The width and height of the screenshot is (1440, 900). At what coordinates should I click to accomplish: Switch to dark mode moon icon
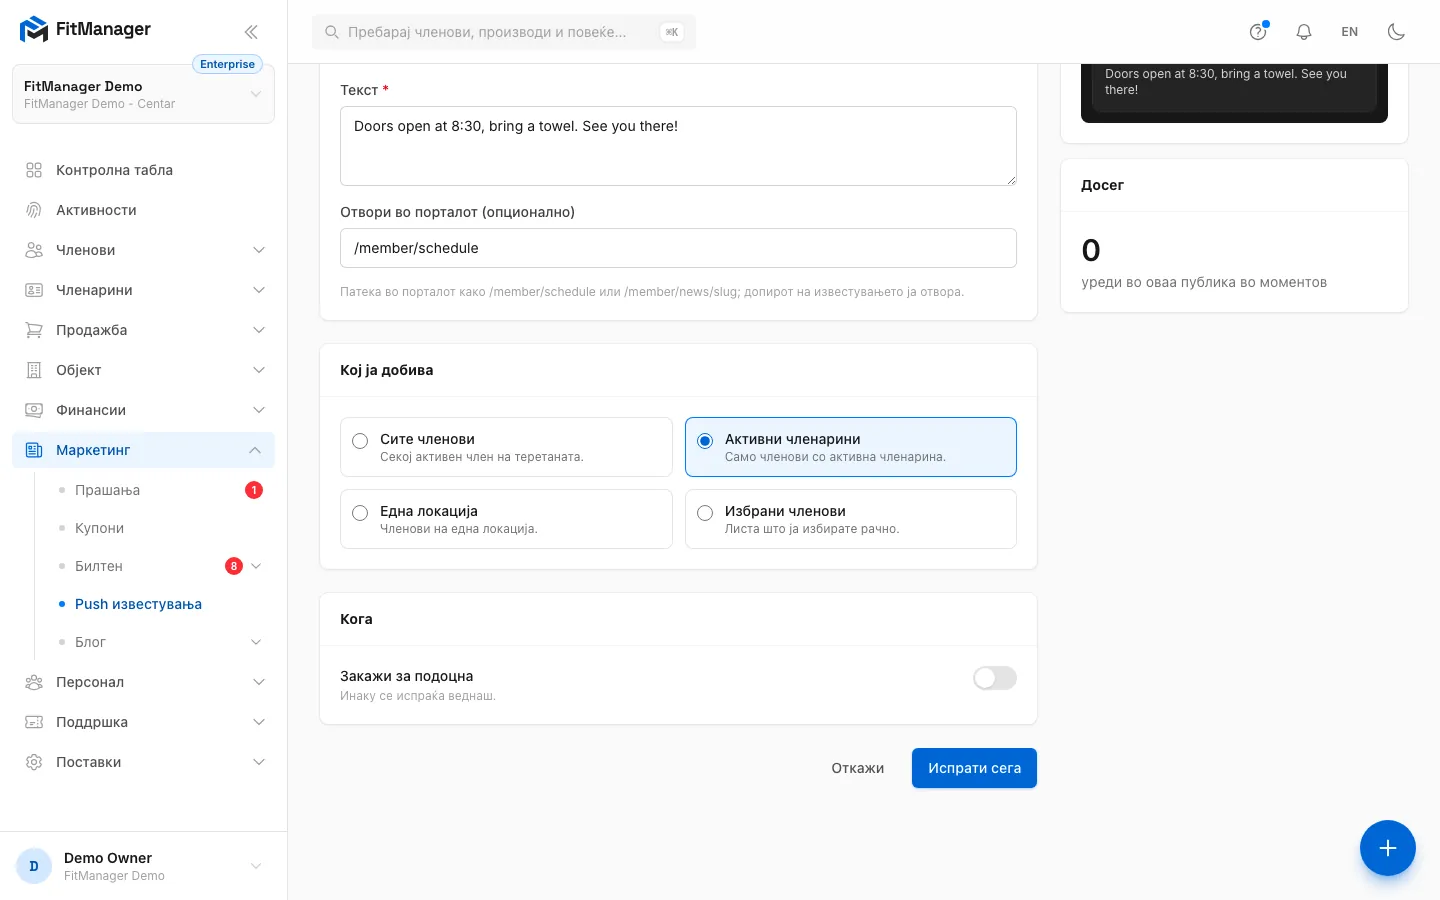click(x=1396, y=32)
